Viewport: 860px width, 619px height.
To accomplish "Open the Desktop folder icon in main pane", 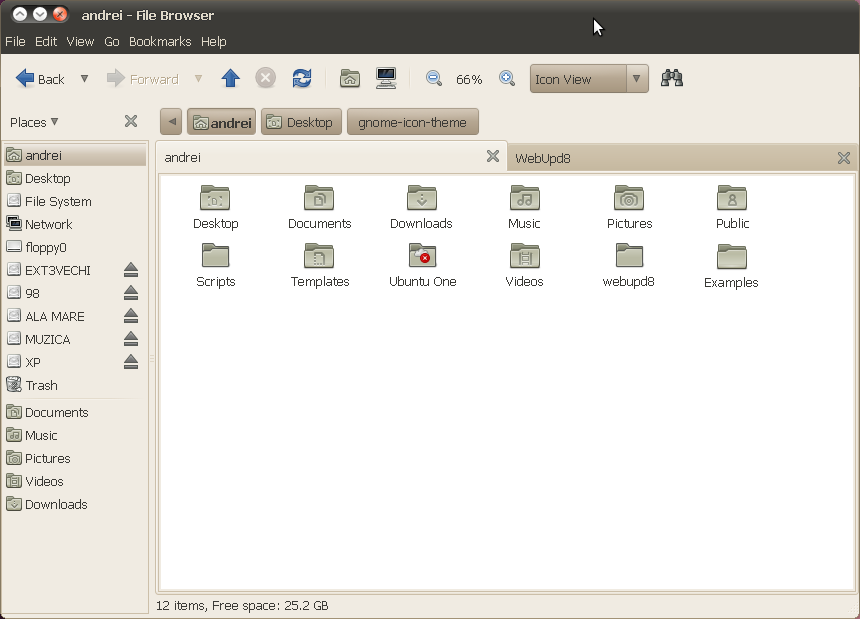I will (x=215, y=198).
